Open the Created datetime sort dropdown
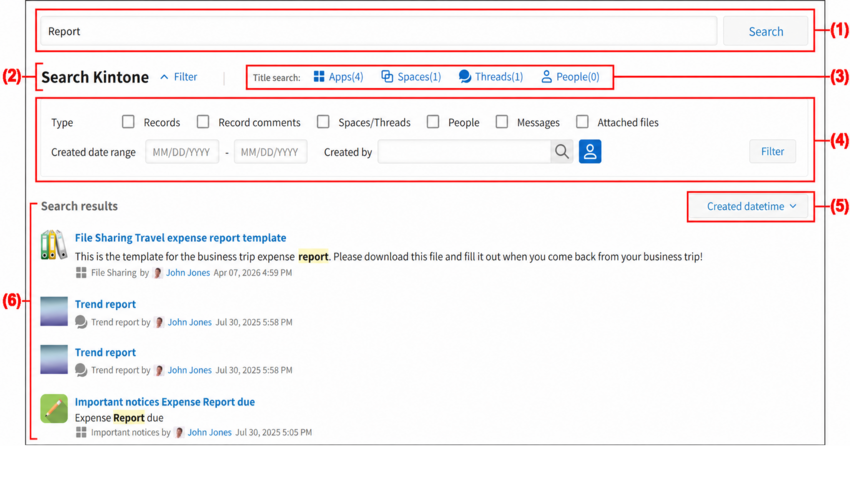 751,206
